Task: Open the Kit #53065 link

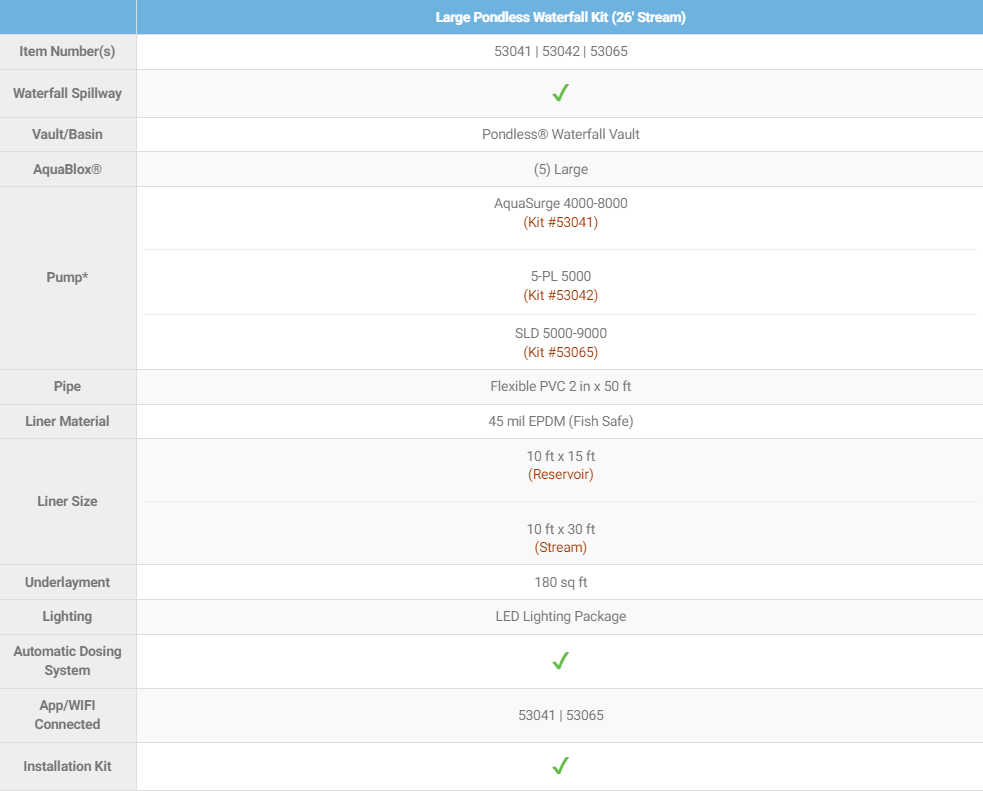Action: (x=560, y=352)
